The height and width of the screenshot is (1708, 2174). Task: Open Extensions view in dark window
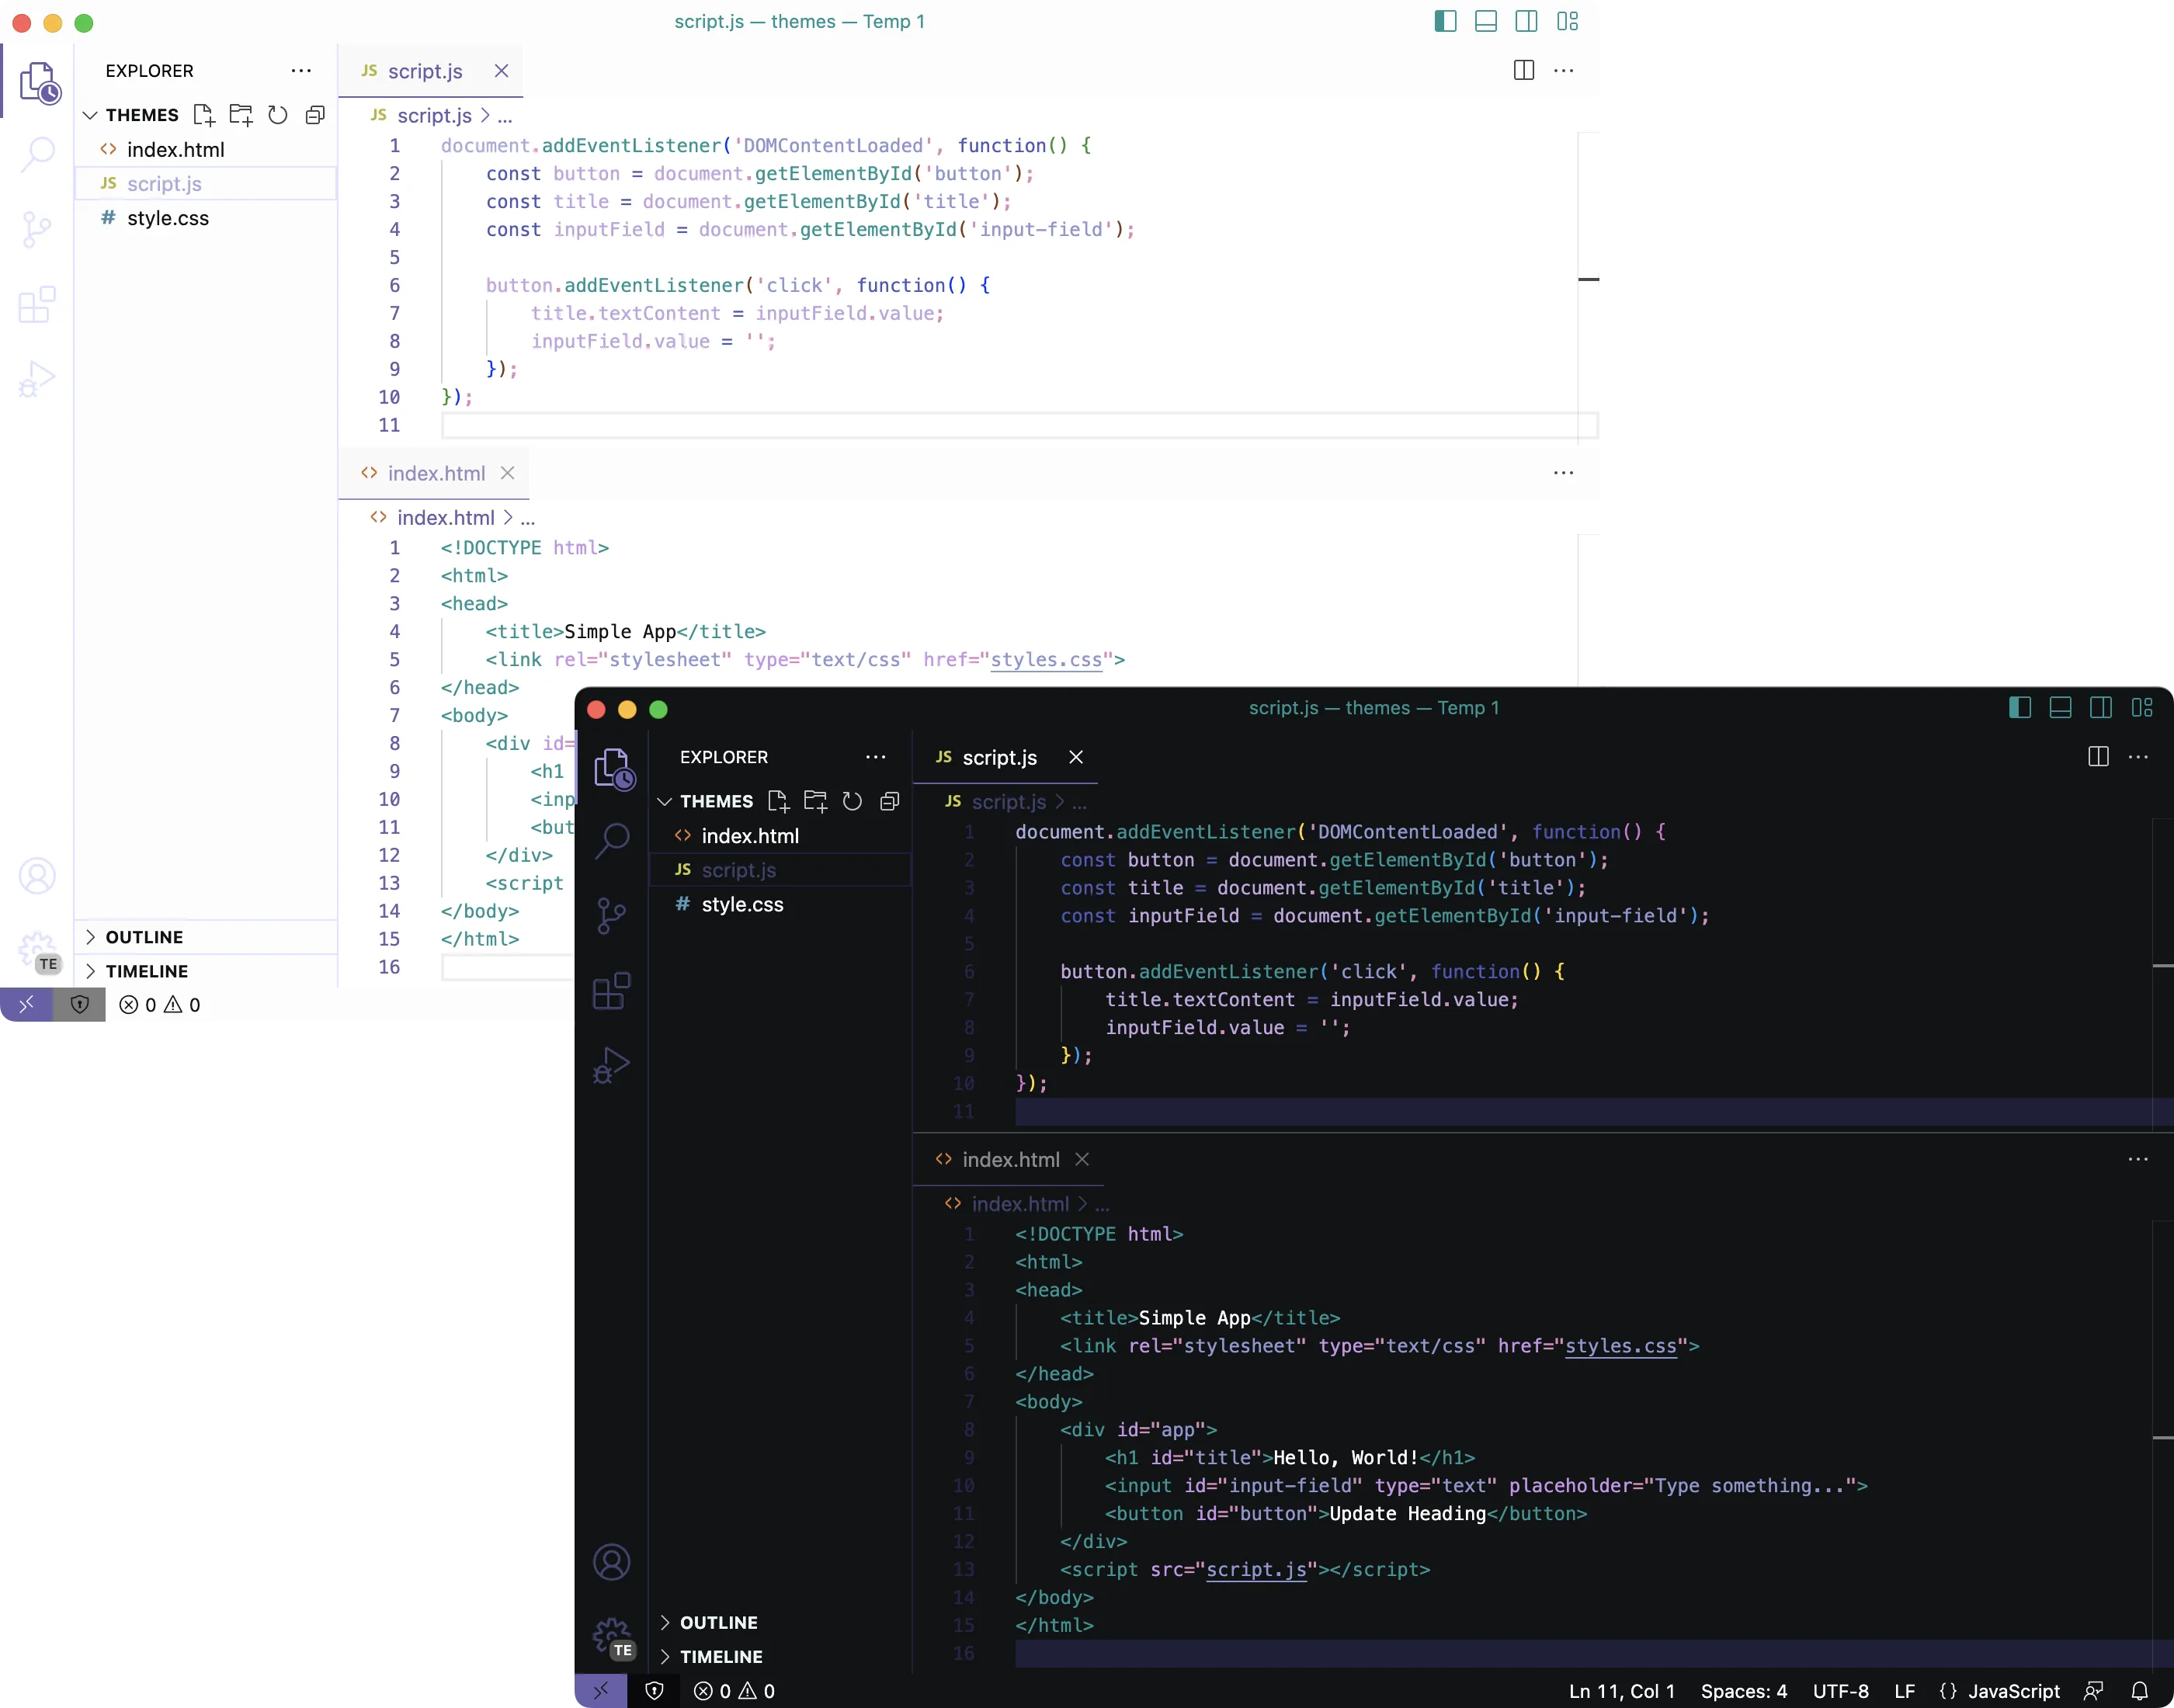click(x=612, y=991)
